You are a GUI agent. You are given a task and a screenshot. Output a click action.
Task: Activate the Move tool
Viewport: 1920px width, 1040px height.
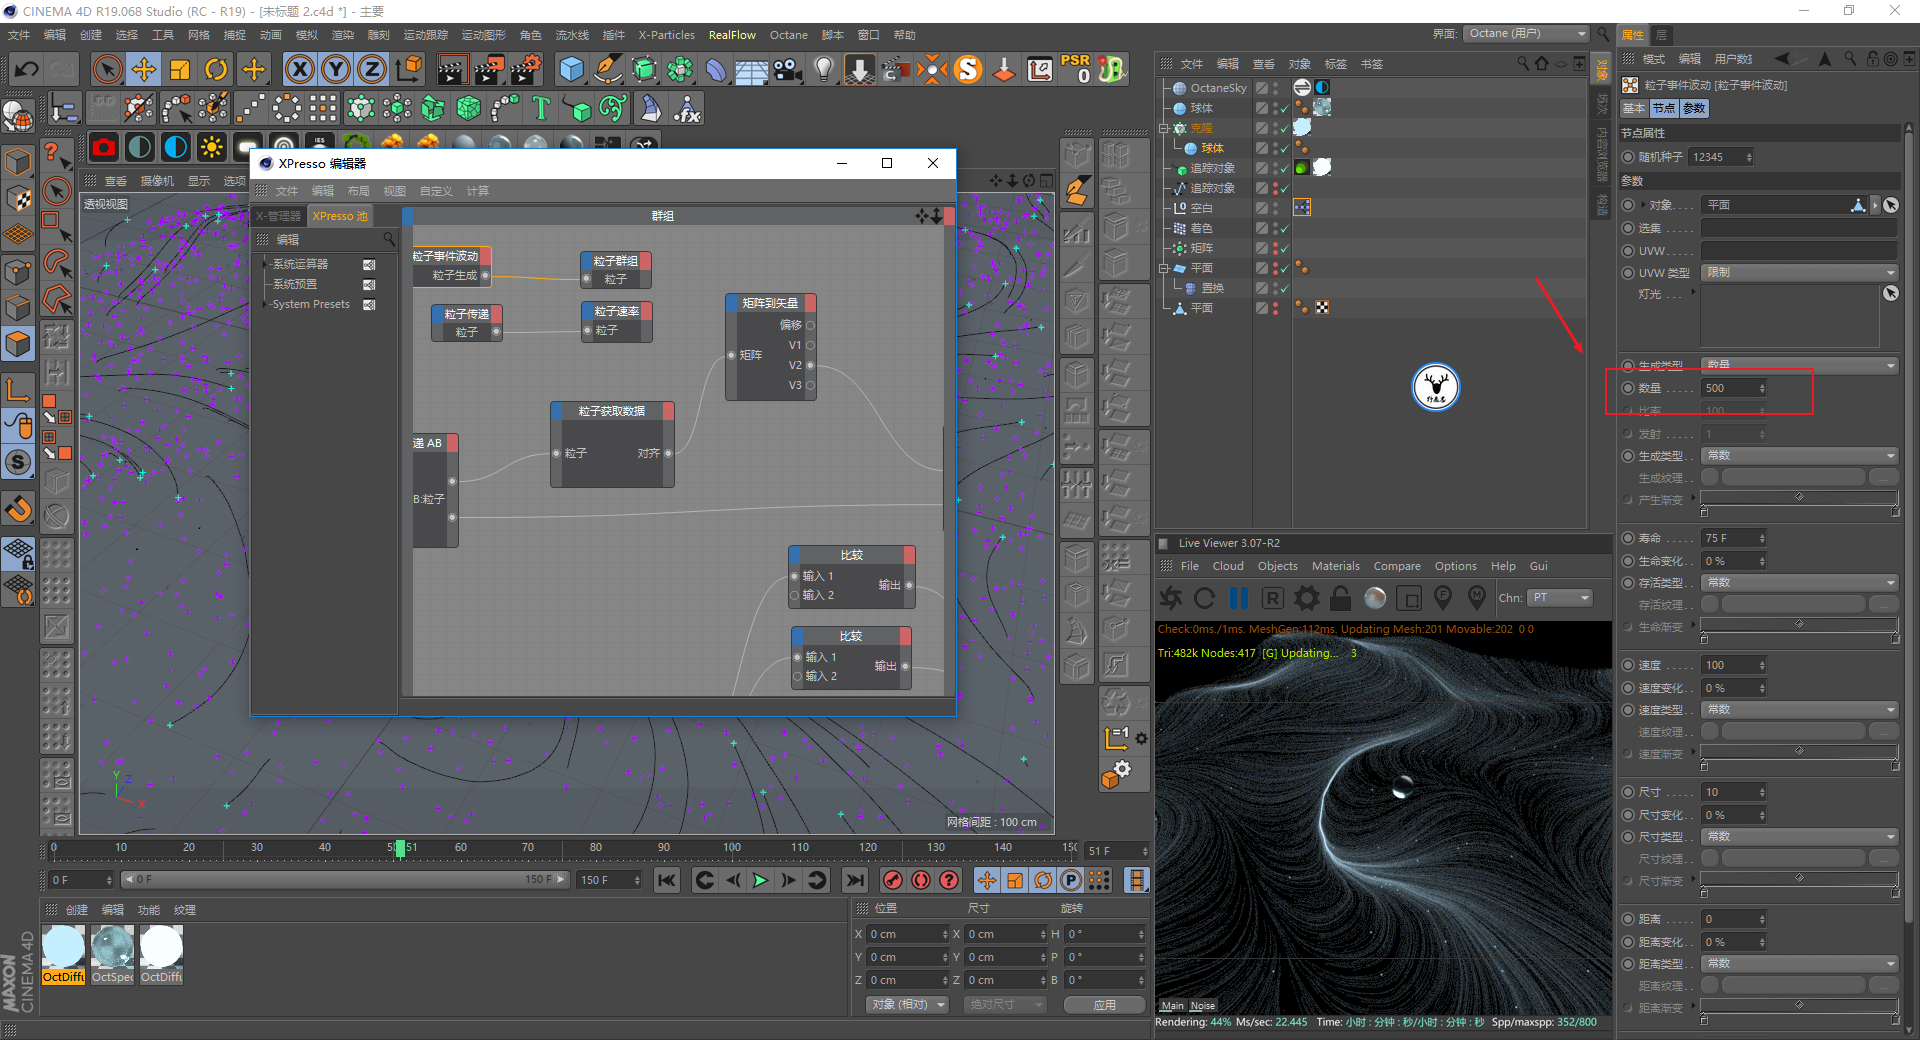click(144, 69)
